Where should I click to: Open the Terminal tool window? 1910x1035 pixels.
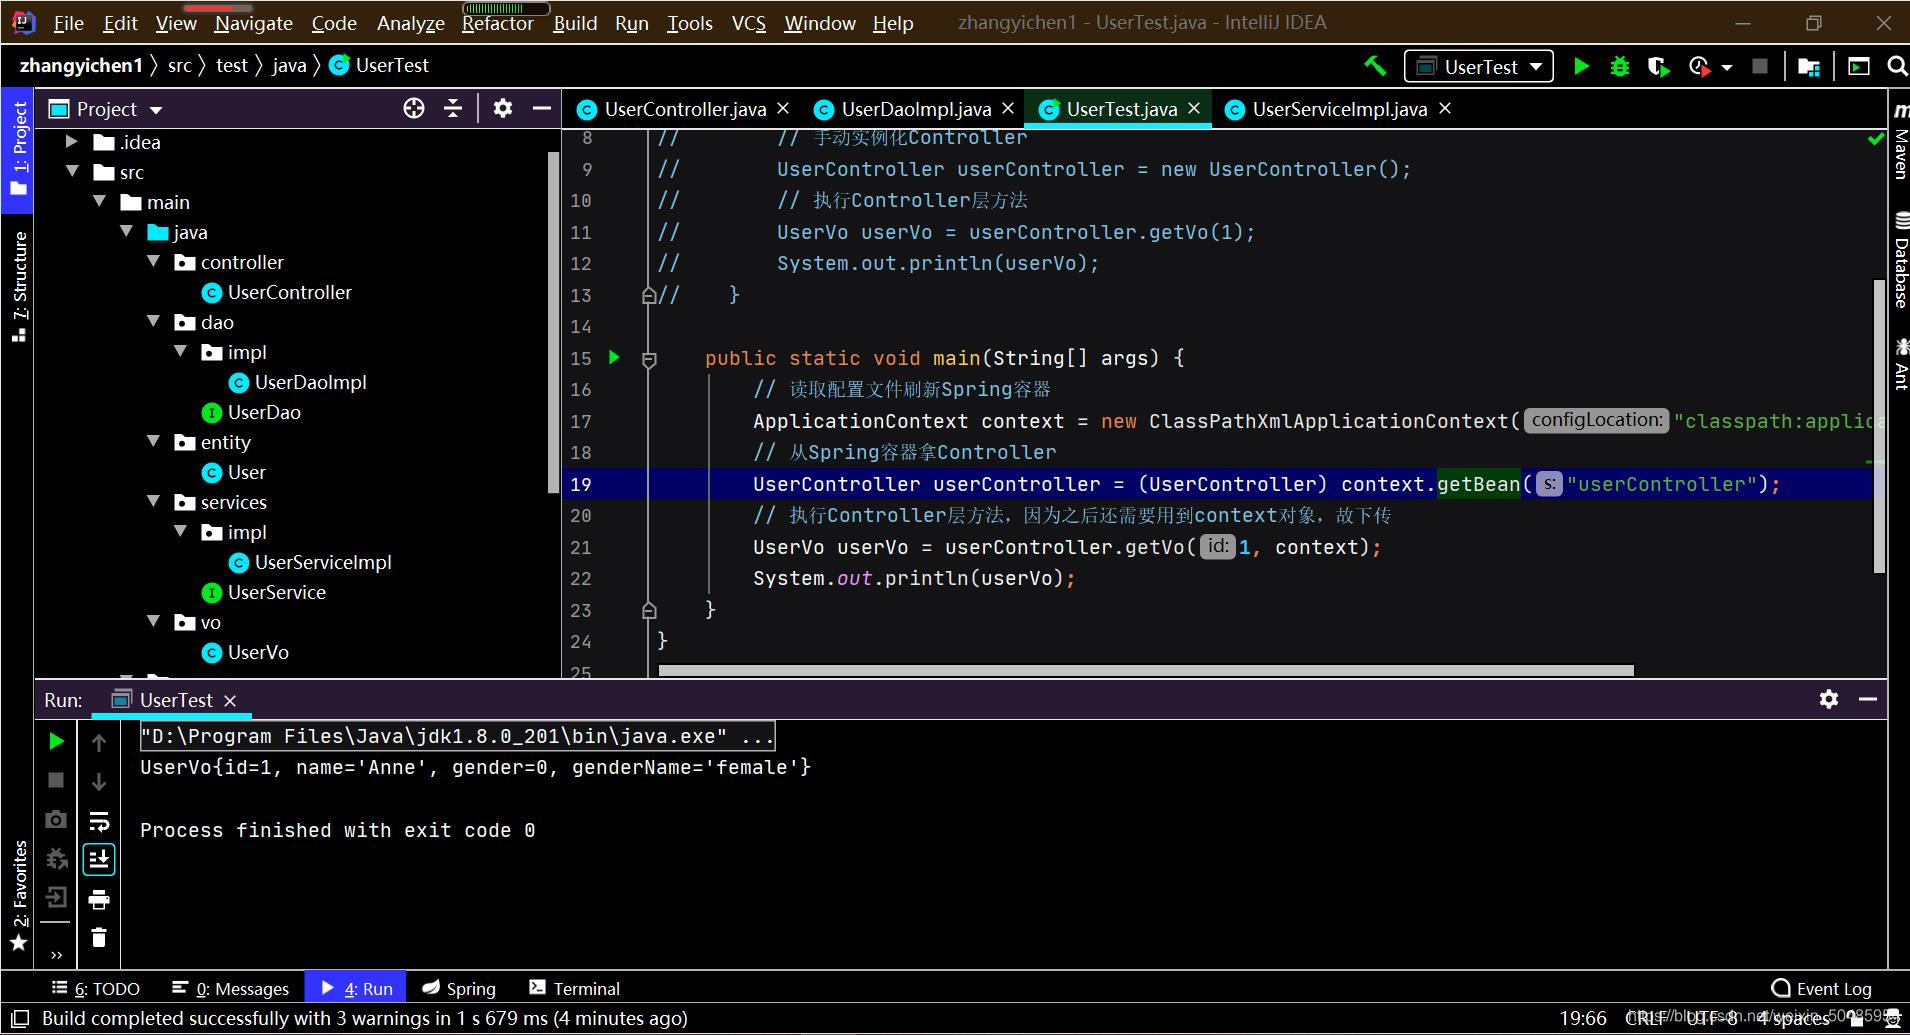[575, 988]
